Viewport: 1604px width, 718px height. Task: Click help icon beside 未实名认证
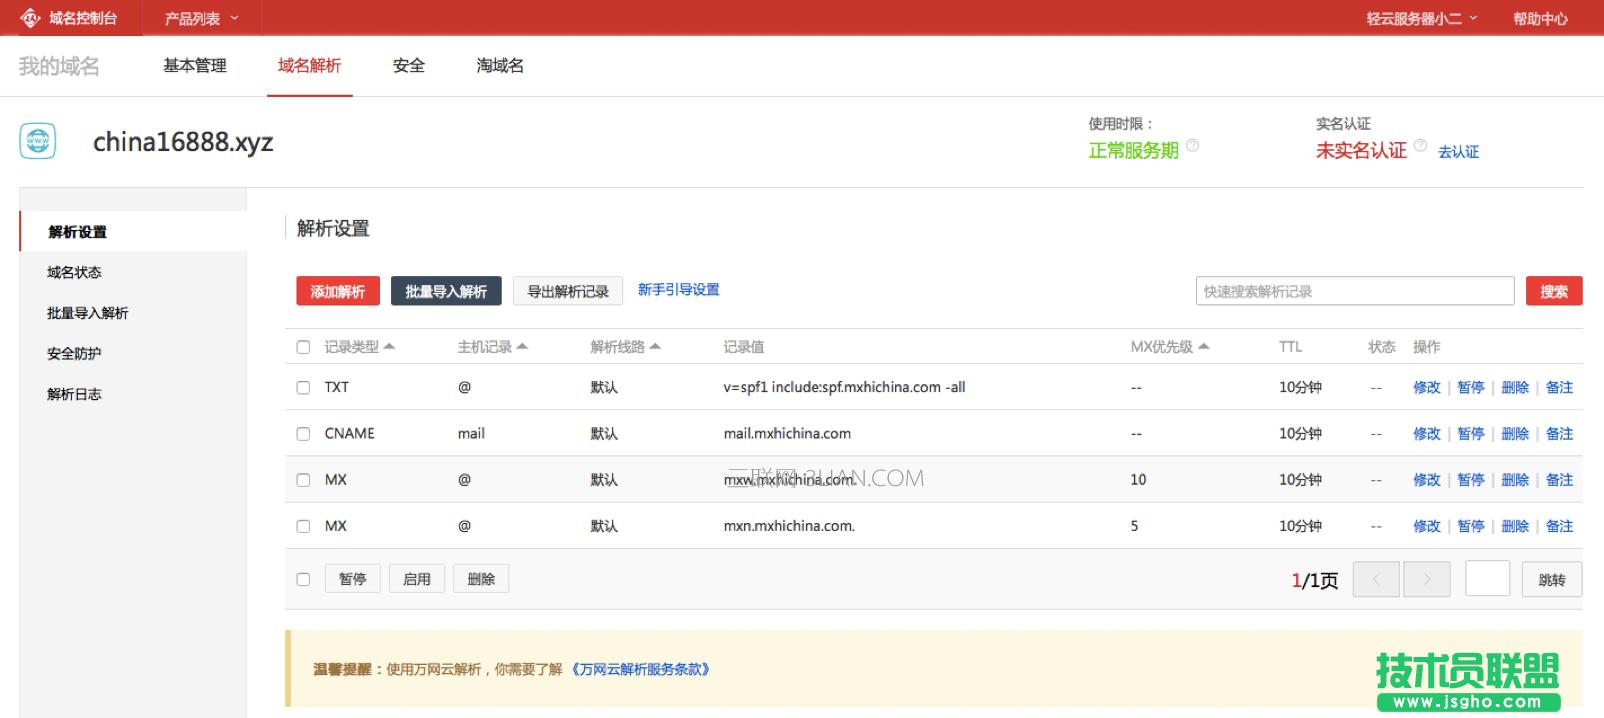(1420, 146)
